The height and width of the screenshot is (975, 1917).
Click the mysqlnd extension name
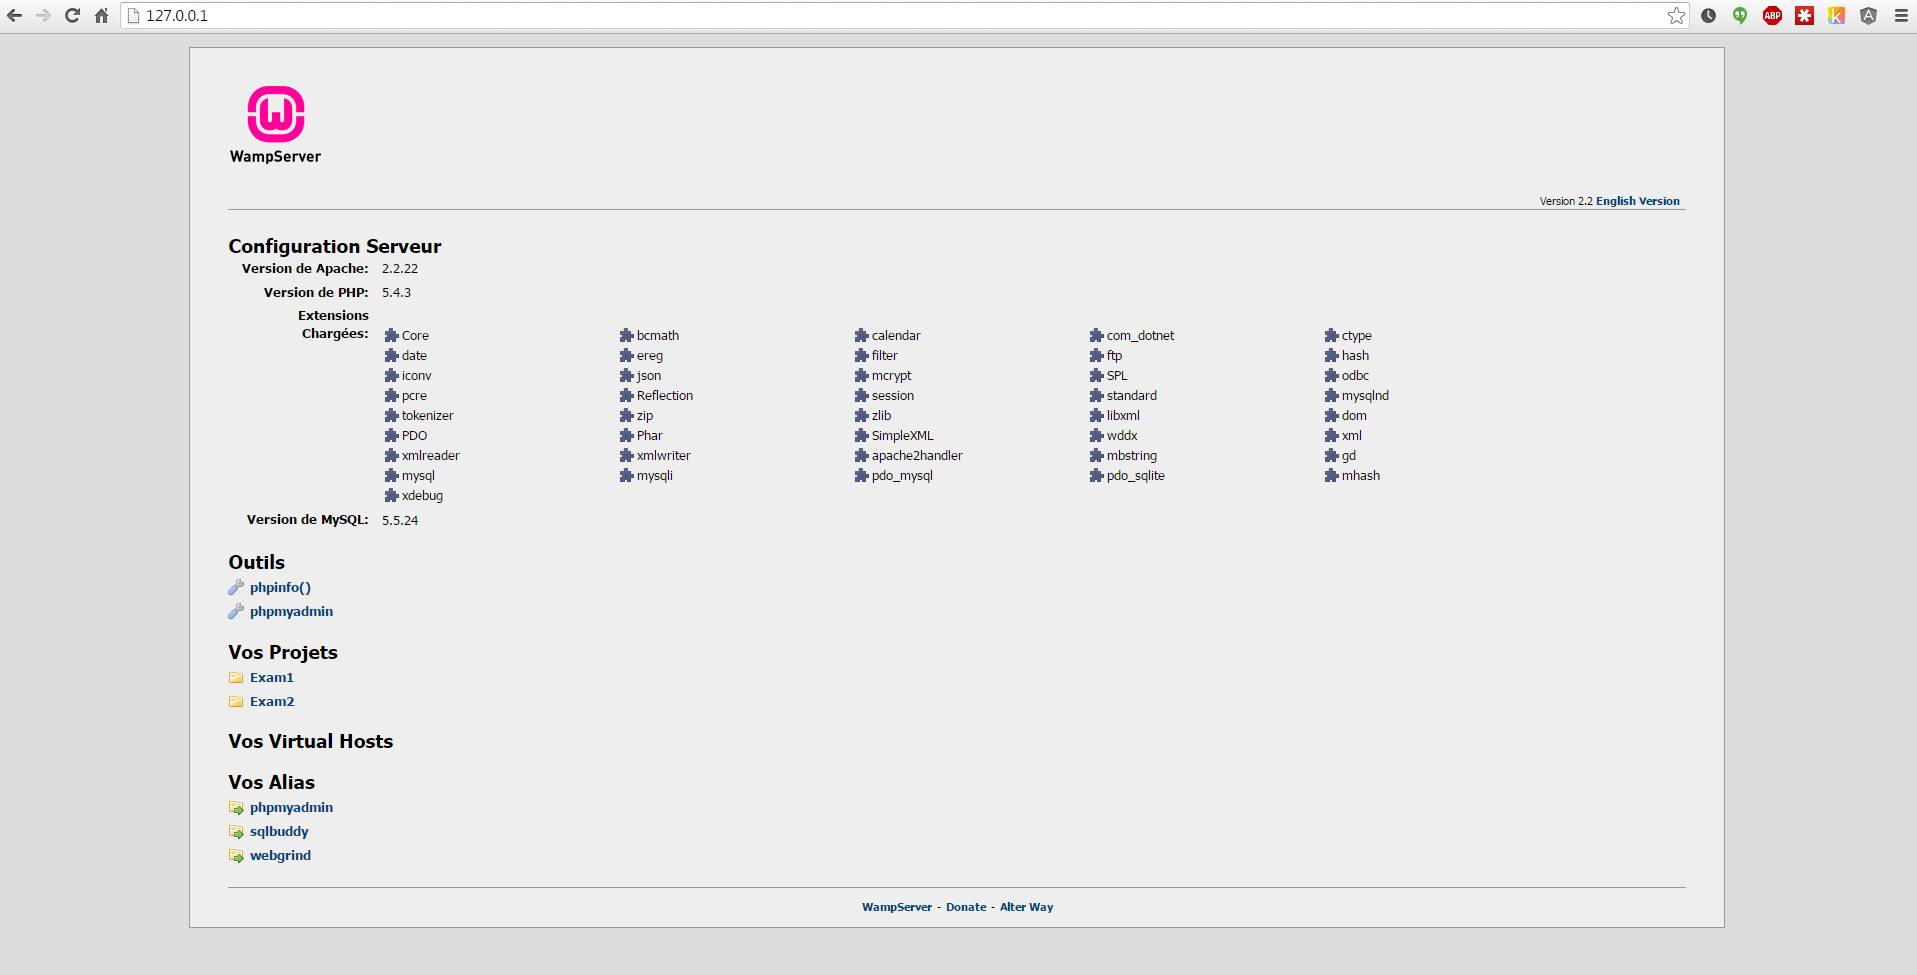pos(1365,396)
